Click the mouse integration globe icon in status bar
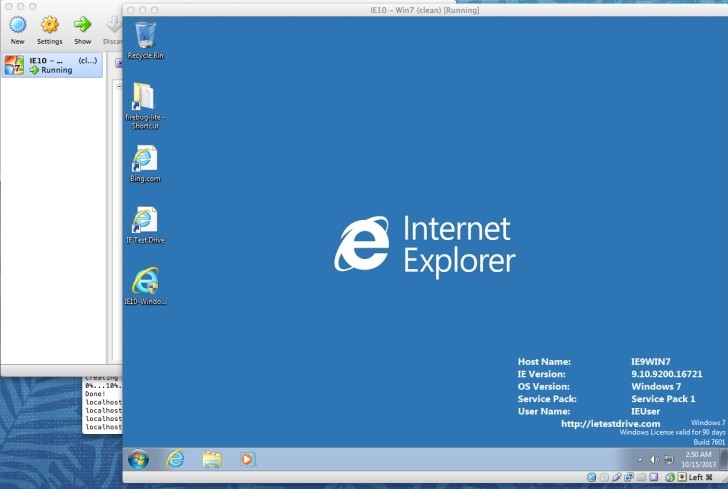 coord(670,477)
